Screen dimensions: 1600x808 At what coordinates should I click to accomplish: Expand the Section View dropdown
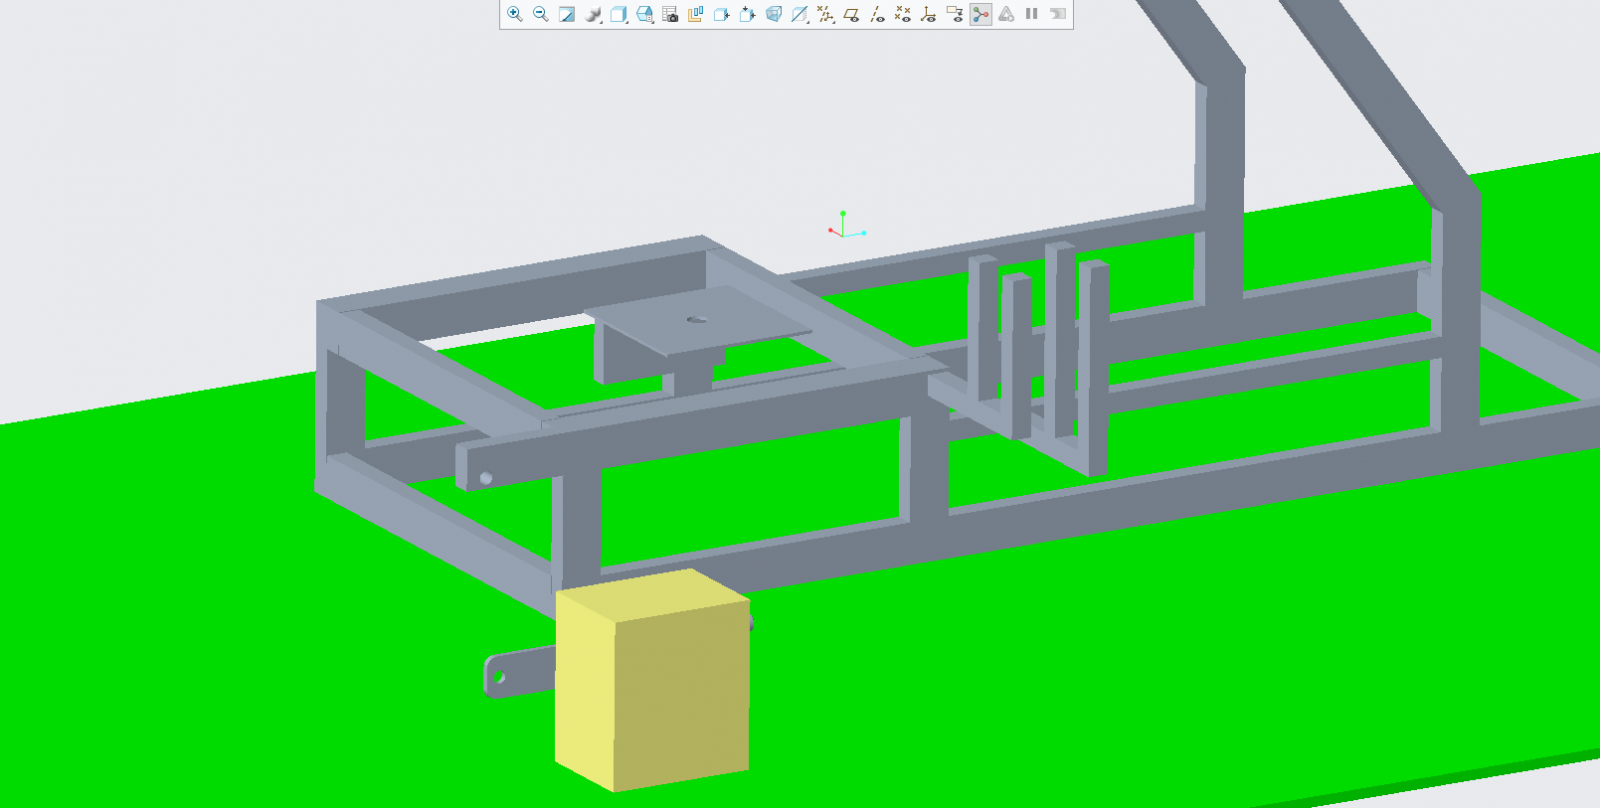tap(800, 14)
